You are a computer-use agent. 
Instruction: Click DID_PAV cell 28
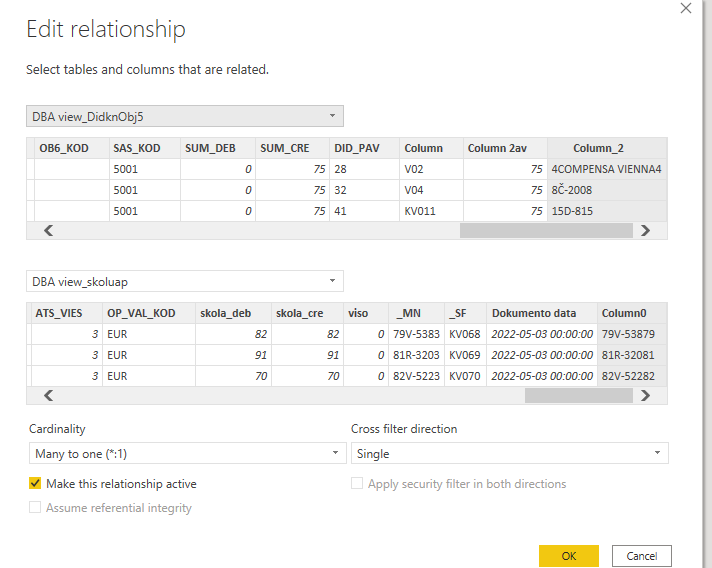coord(365,169)
